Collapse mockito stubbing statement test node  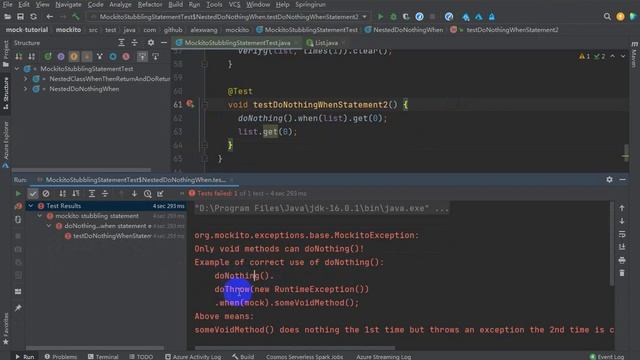point(40,216)
